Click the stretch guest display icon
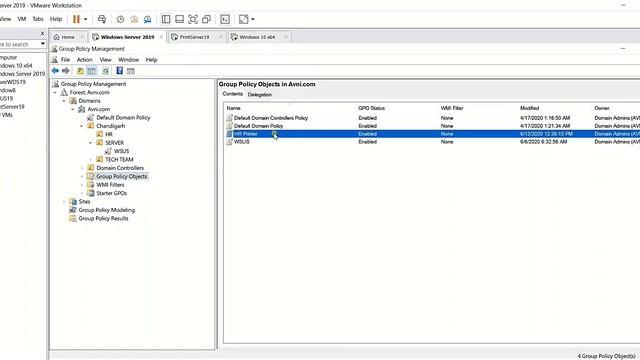This screenshot has width=640, height=360. click(x=244, y=19)
